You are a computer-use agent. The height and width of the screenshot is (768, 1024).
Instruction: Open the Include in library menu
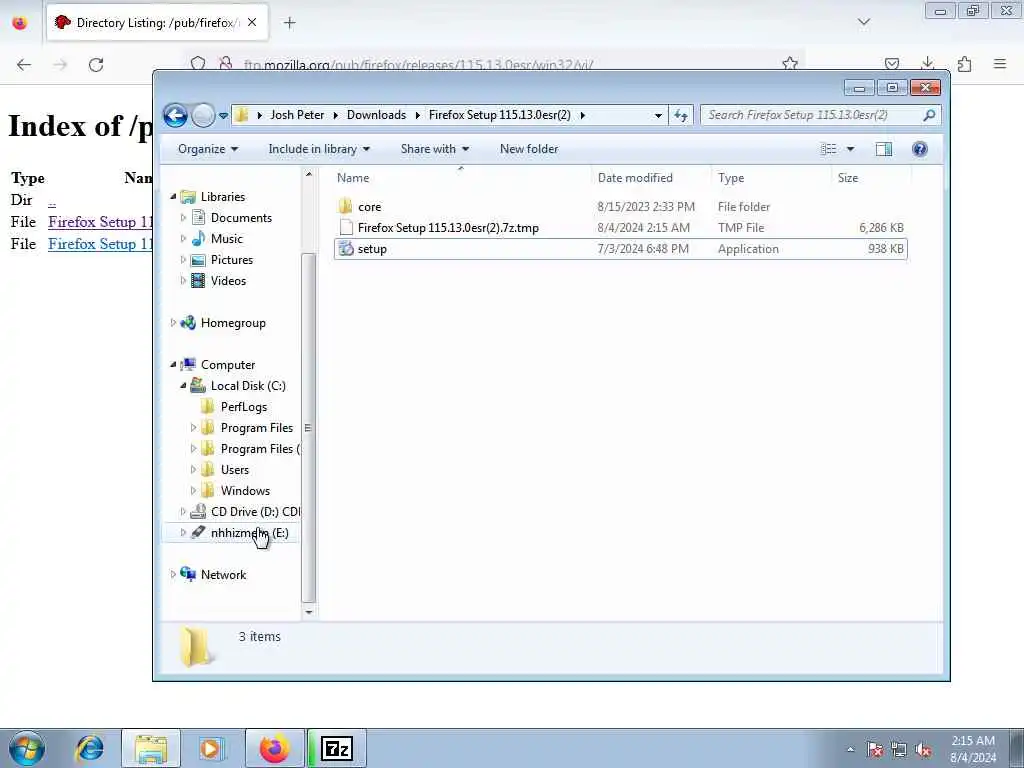319,149
